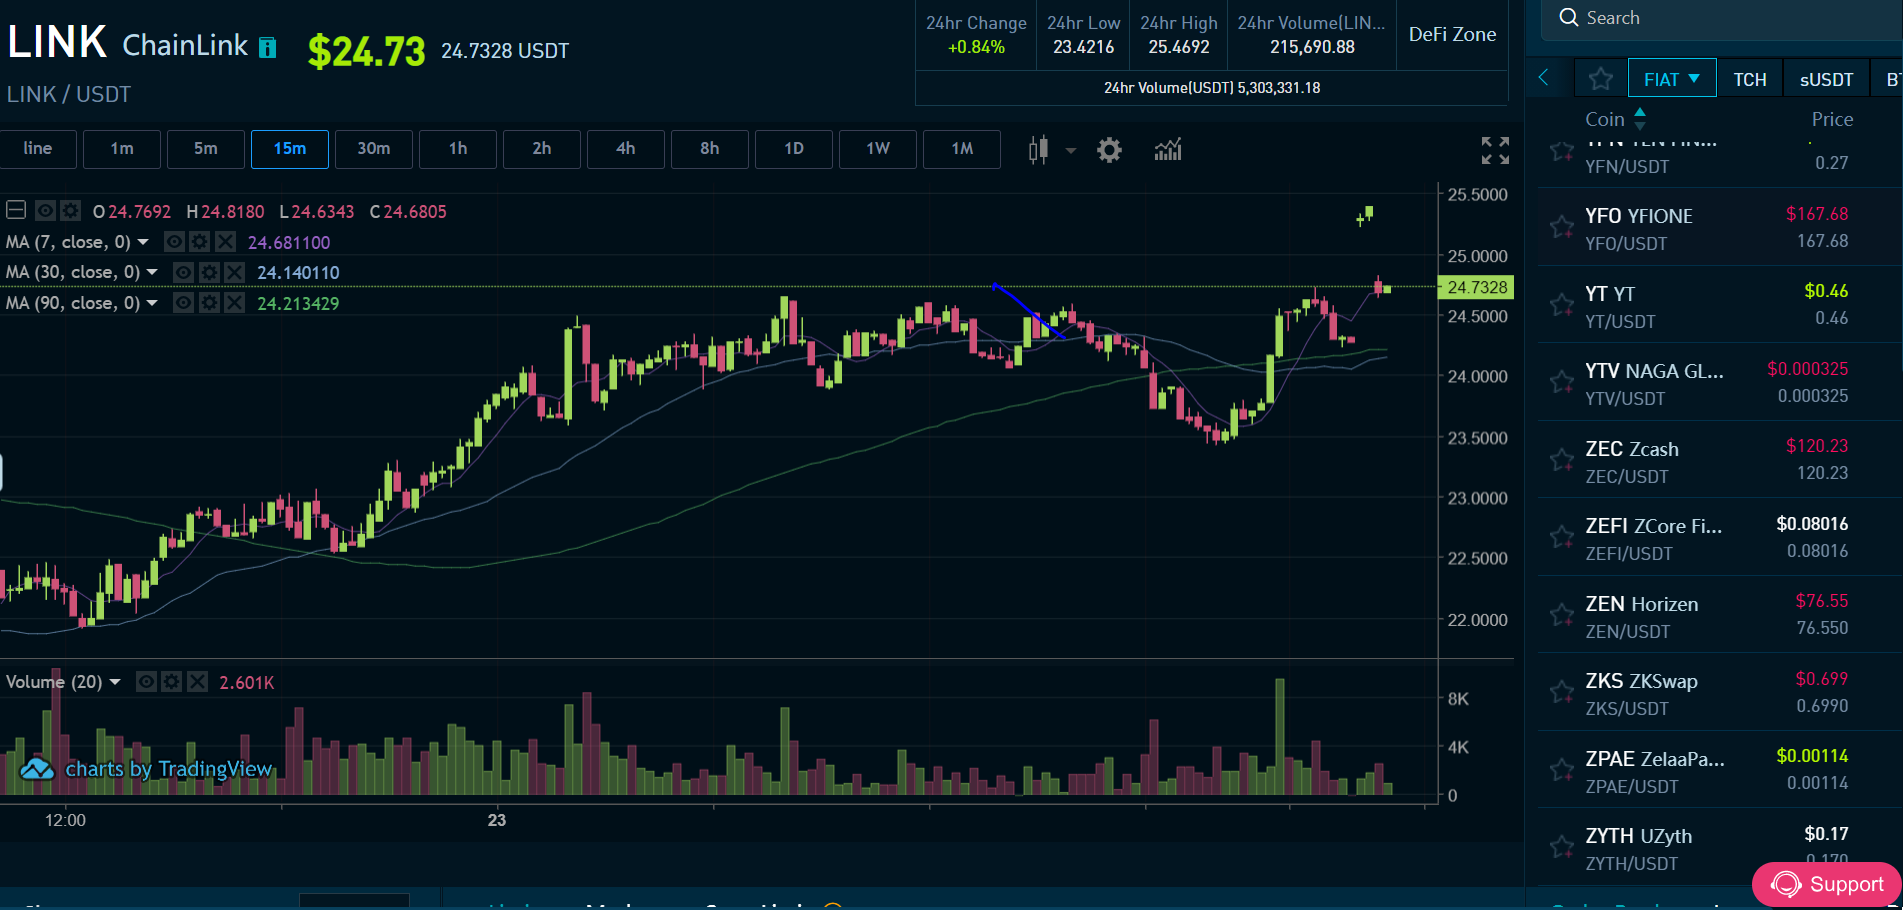The image size is (1903, 910).
Task: Hide the MA (30, close, 0) indicator
Action: tap(183, 272)
